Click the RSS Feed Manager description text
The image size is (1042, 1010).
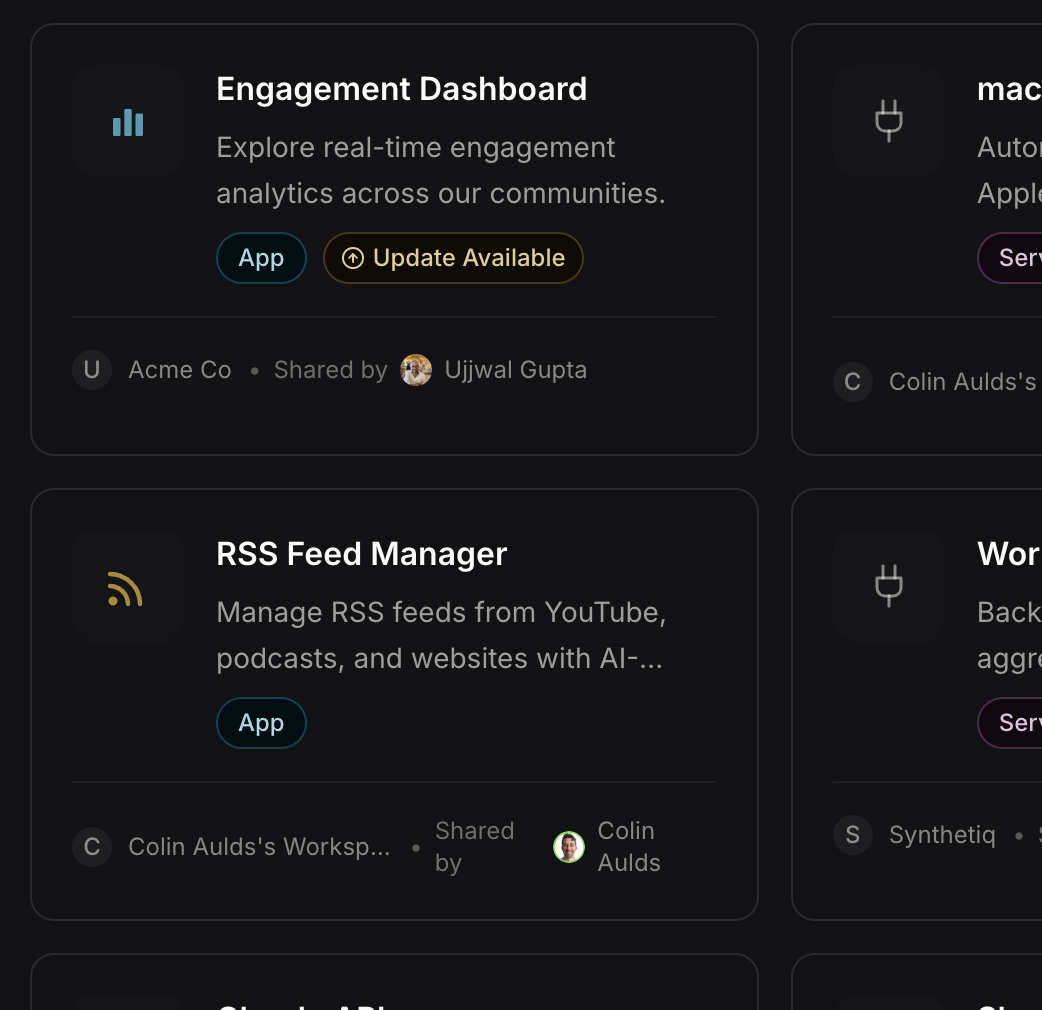440,635
